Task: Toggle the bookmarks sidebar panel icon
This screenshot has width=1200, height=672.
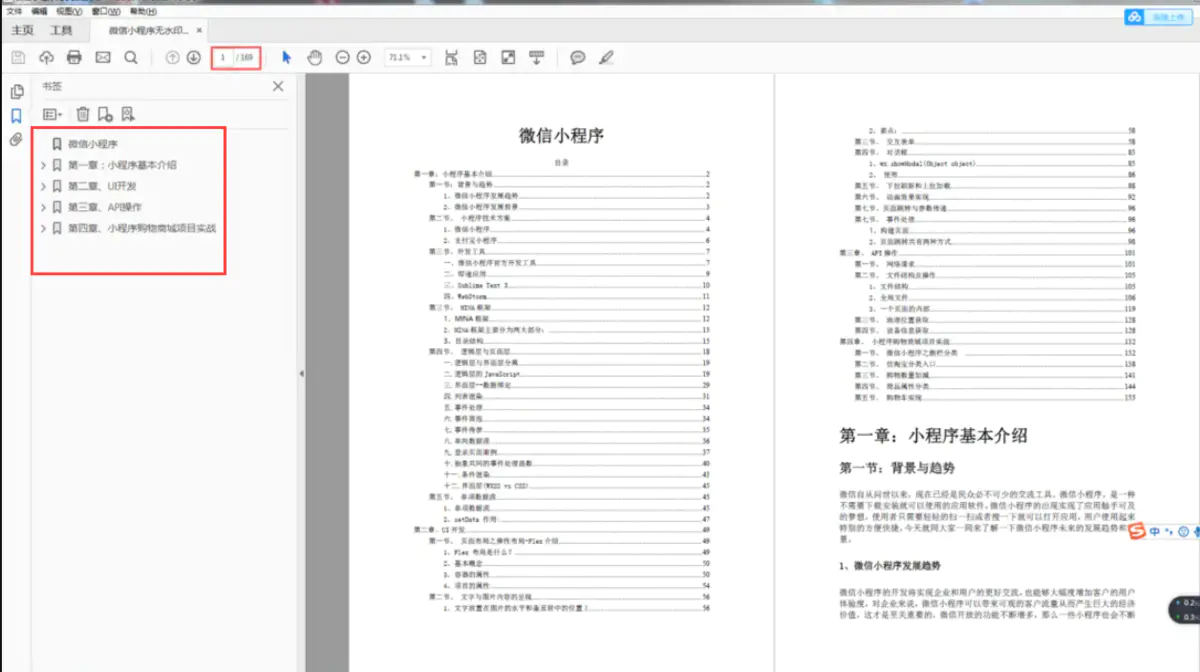Action: [x=16, y=116]
